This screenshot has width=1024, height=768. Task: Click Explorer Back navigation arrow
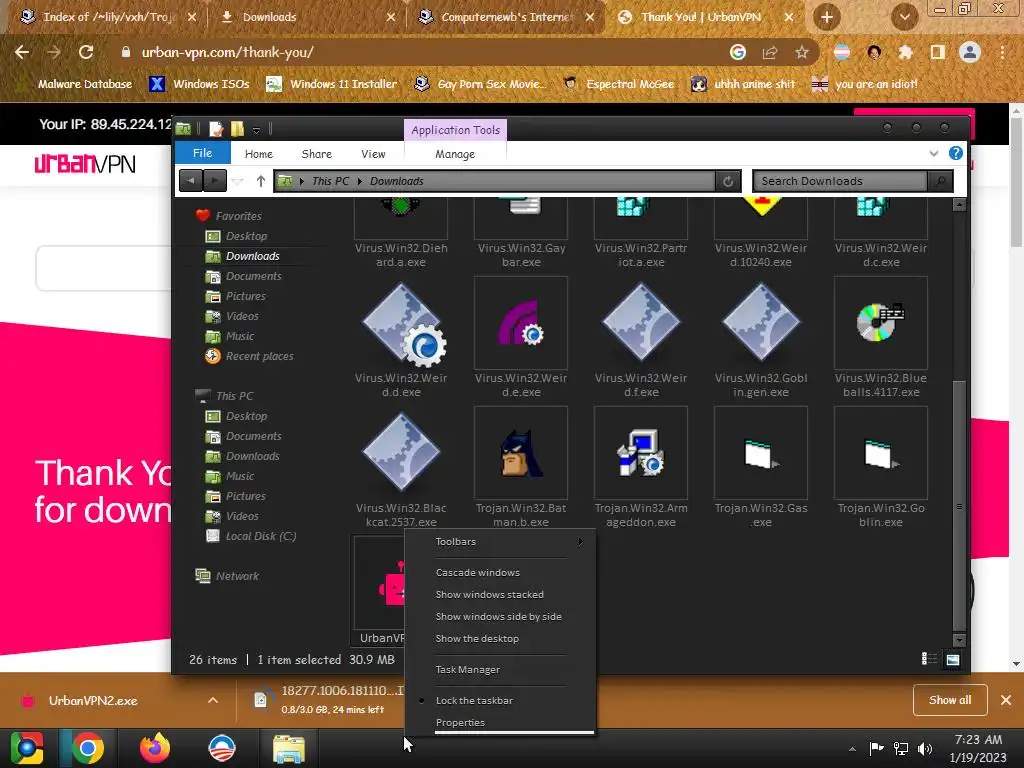(x=191, y=181)
